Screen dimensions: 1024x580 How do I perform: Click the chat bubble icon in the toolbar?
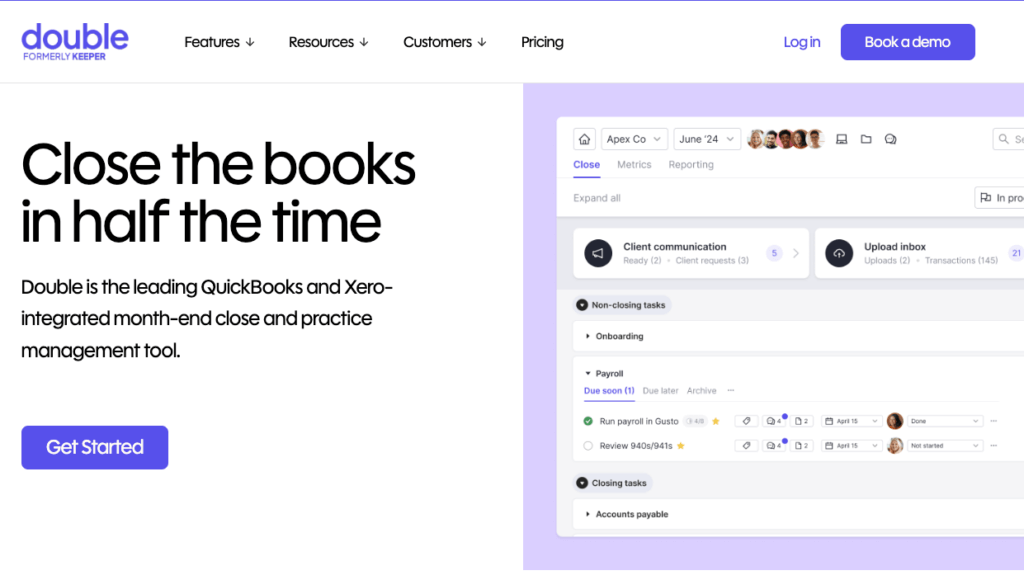890,139
